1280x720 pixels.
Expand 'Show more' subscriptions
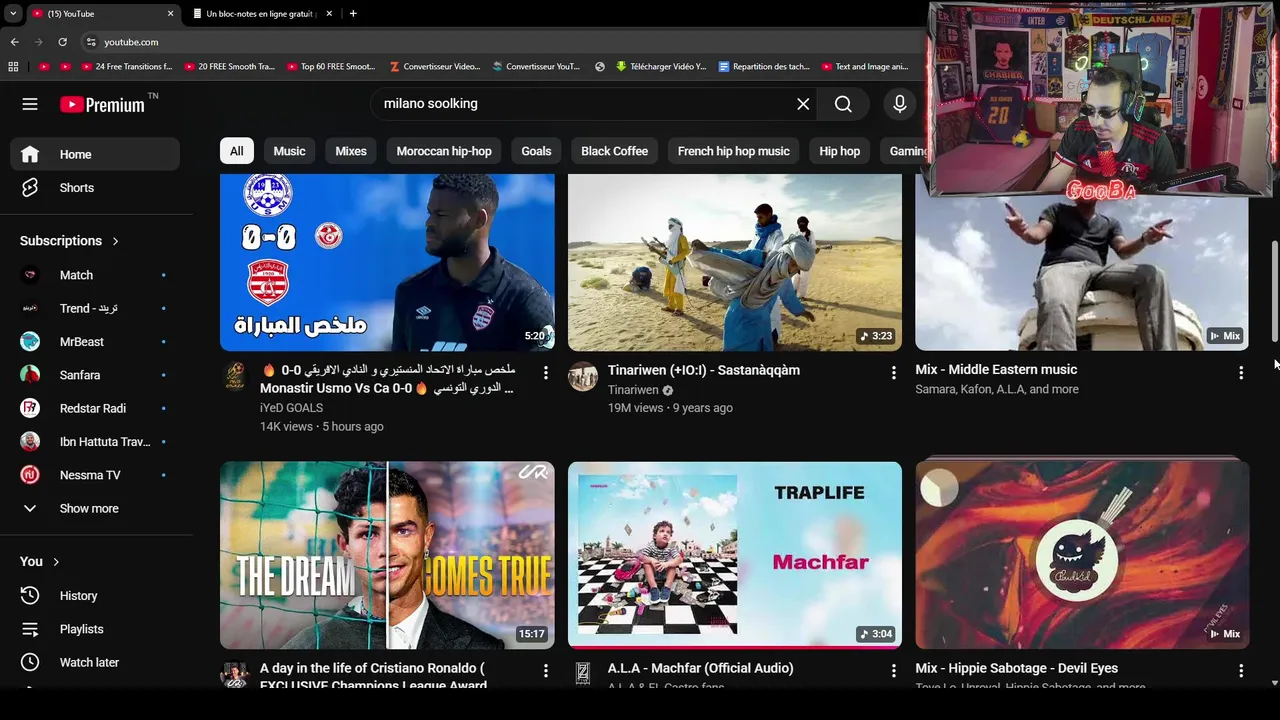(95, 508)
